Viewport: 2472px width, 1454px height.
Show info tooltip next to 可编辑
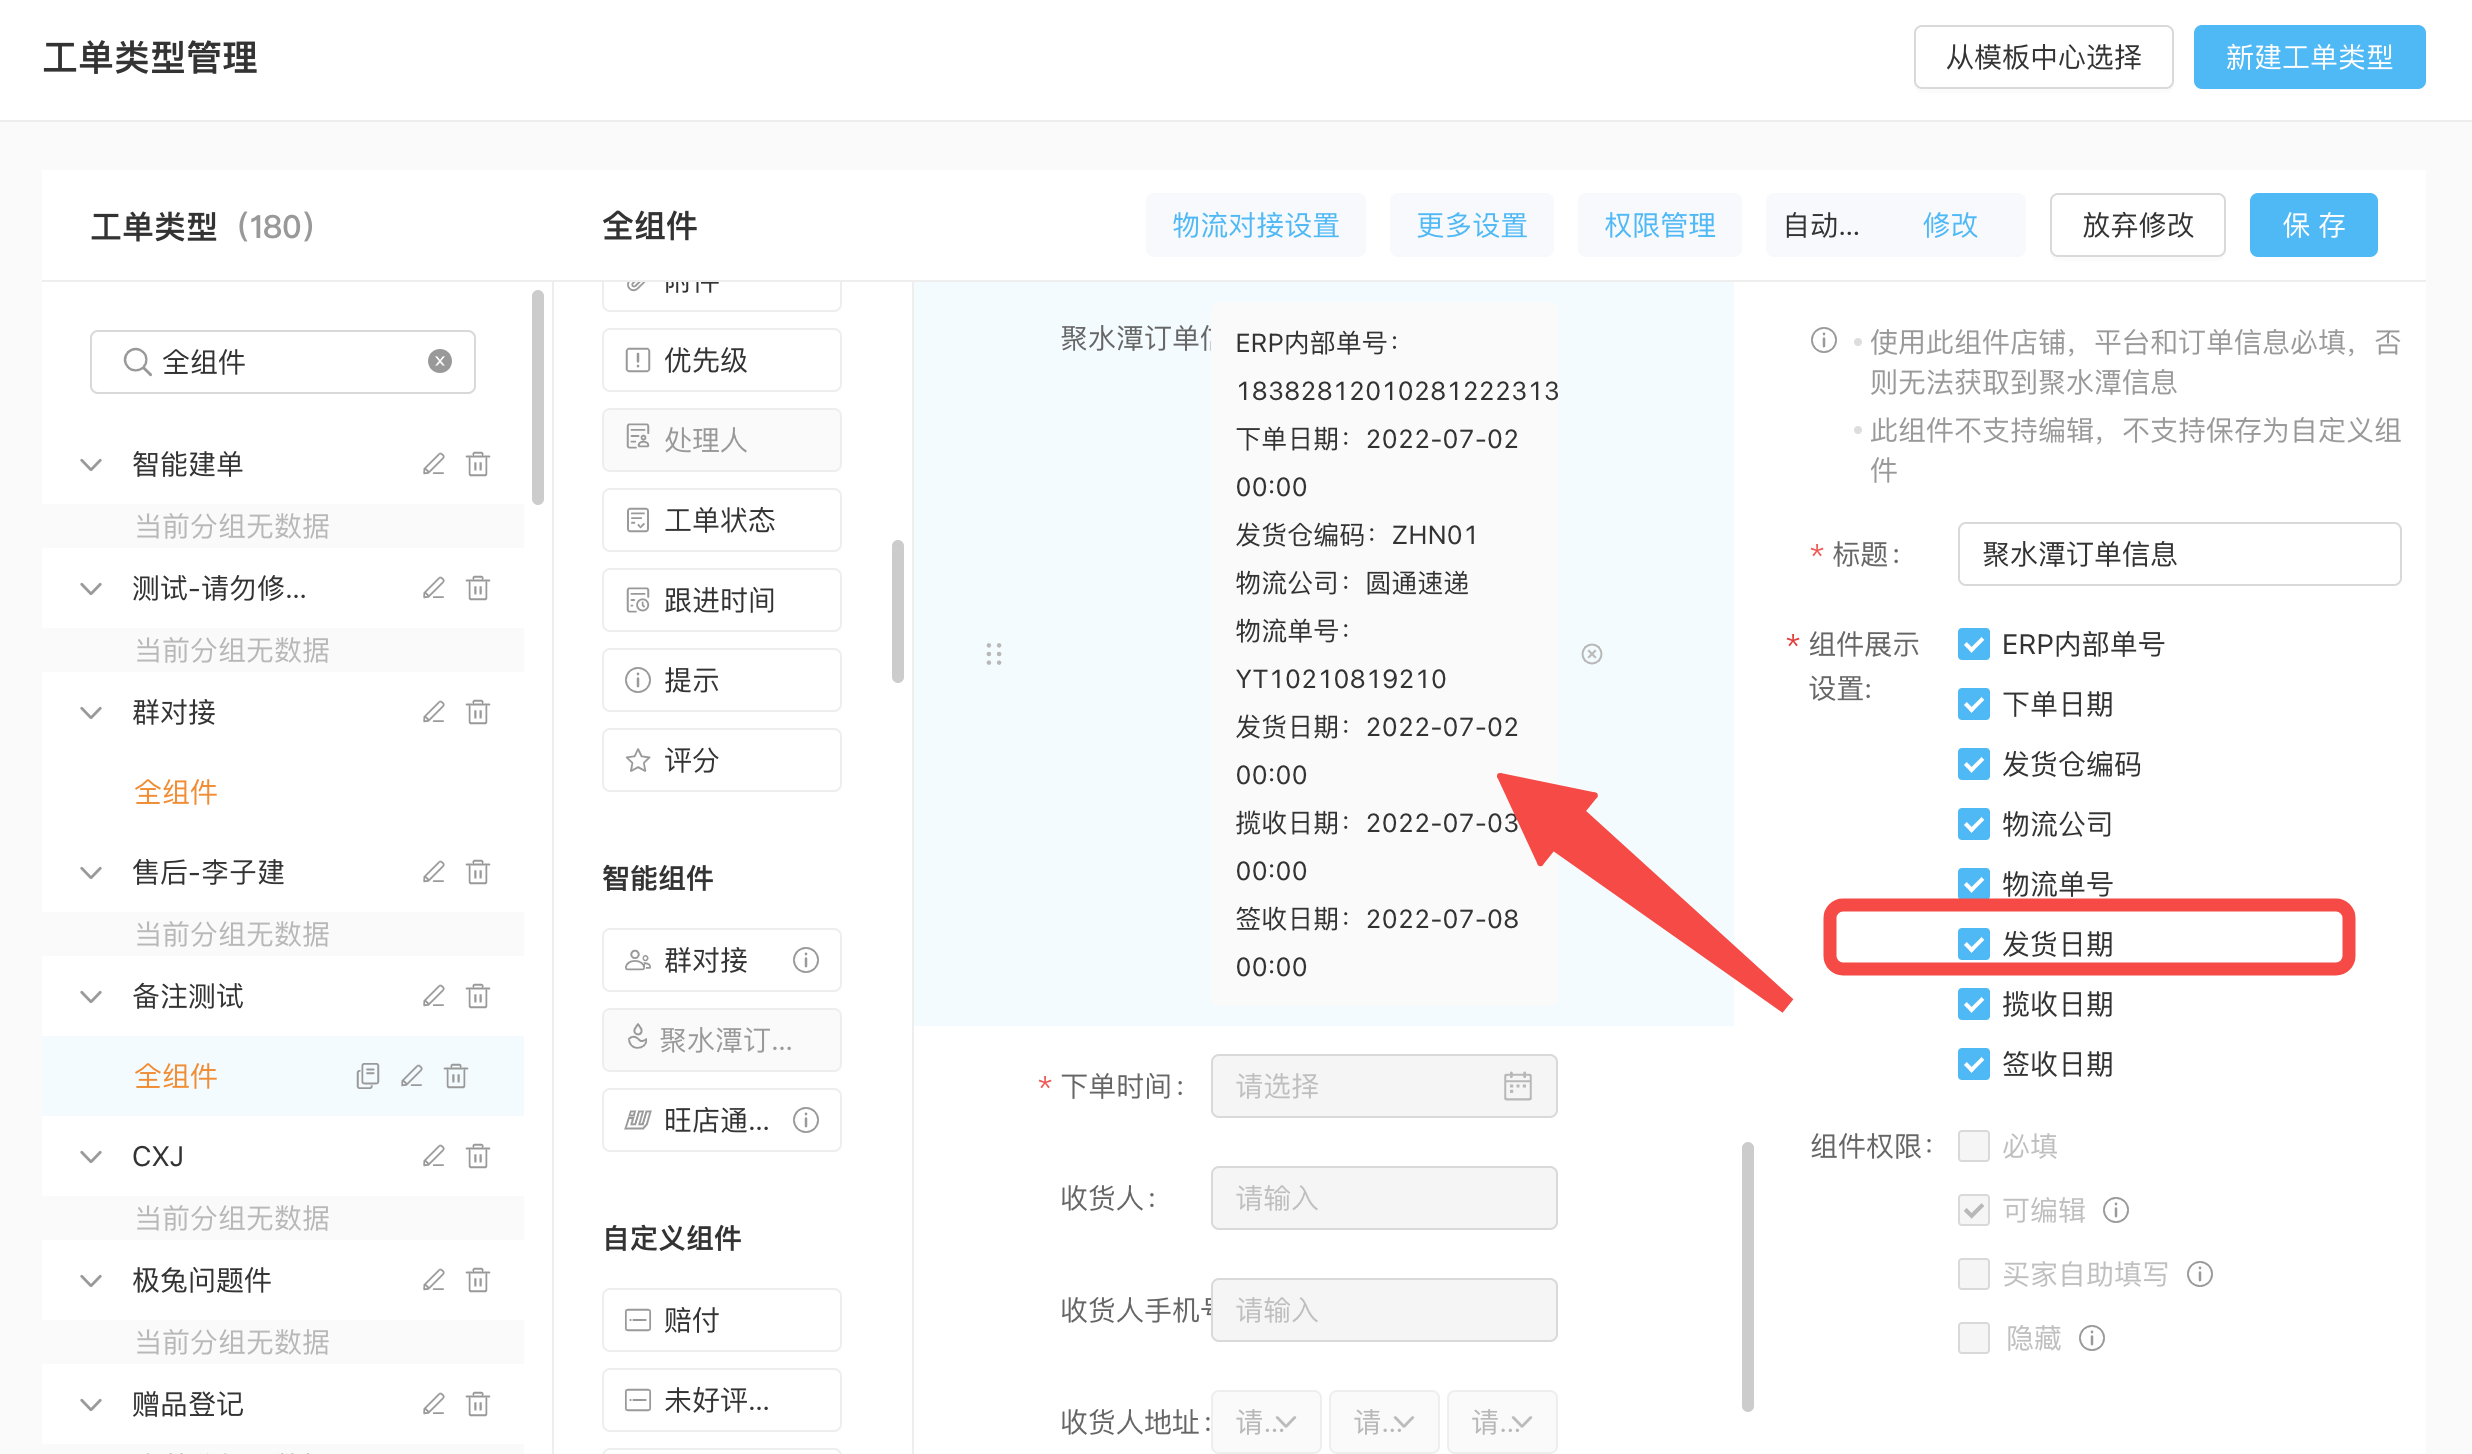click(2116, 1210)
